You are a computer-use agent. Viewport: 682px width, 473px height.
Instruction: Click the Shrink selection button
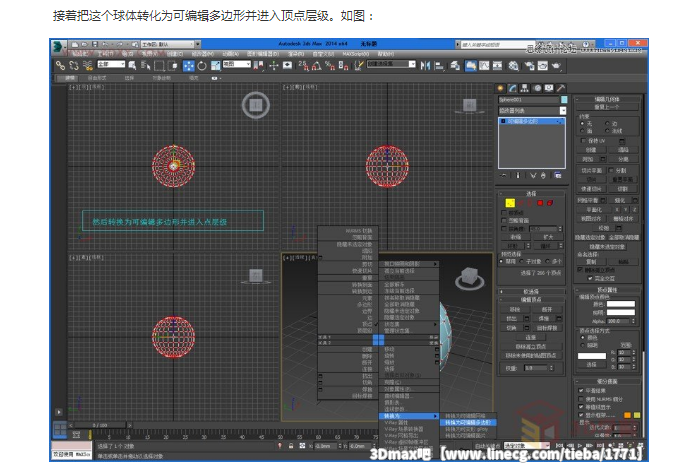516,237
